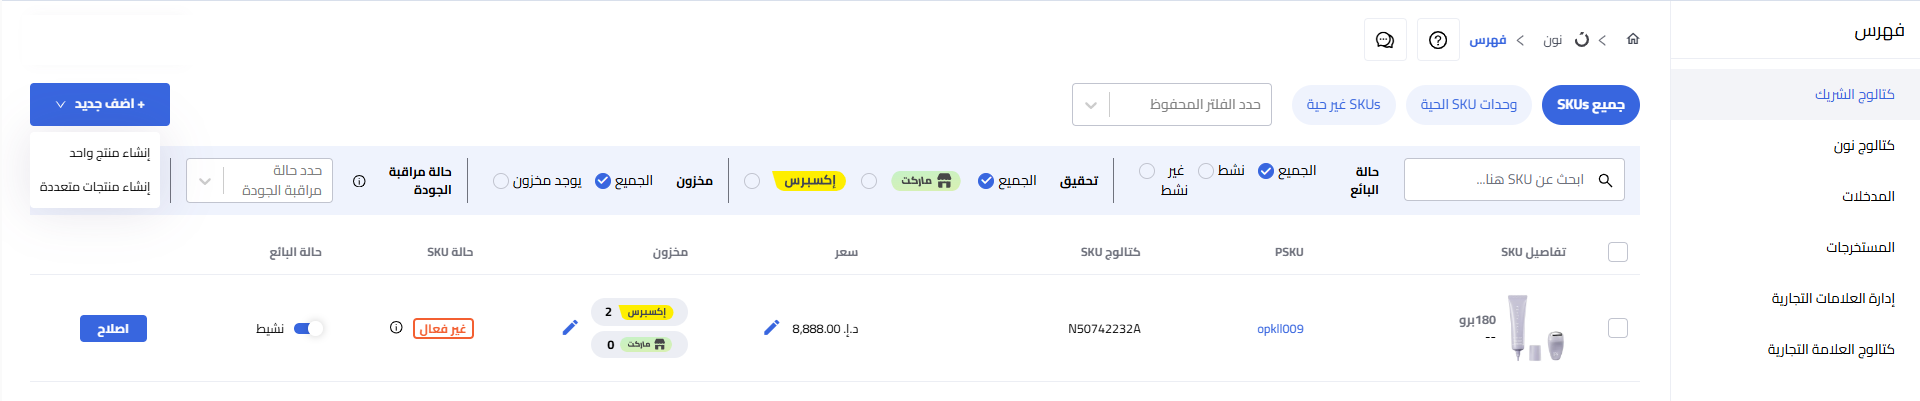Open the quality control status dropdown
This screenshot has width=1920, height=401.
(260, 181)
